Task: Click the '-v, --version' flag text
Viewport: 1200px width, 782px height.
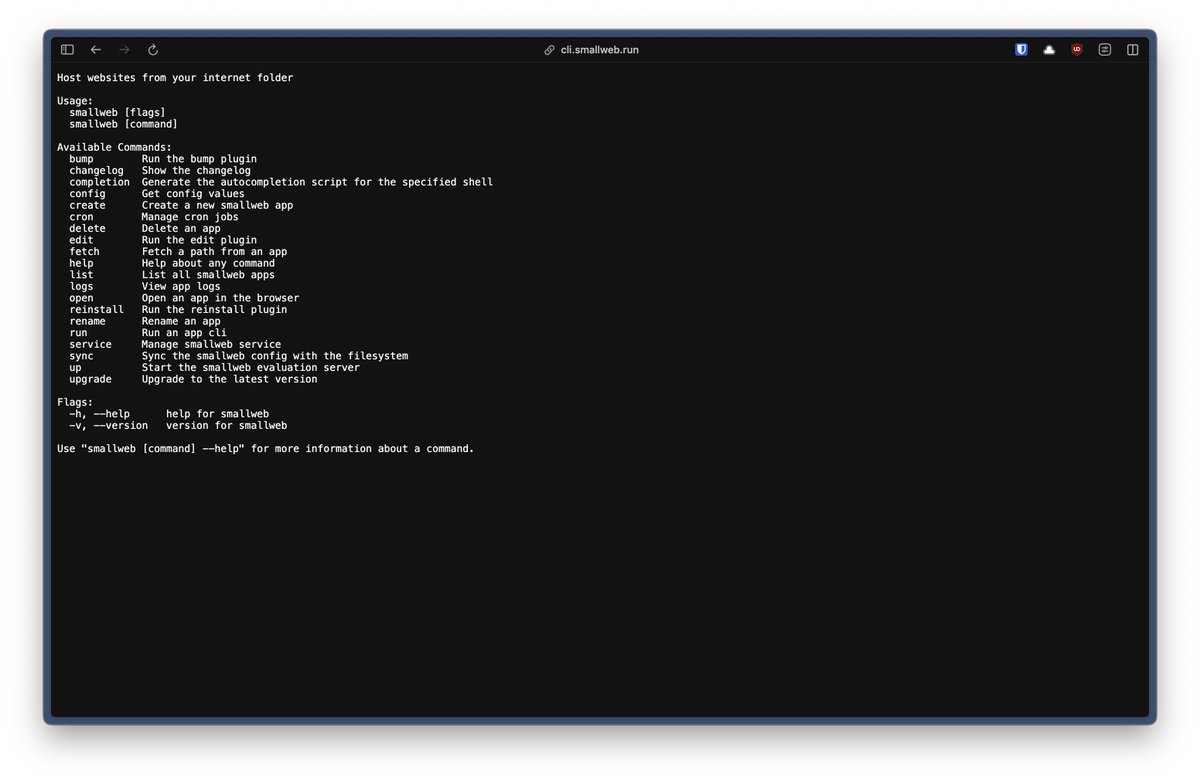Action: click(108, 425)
